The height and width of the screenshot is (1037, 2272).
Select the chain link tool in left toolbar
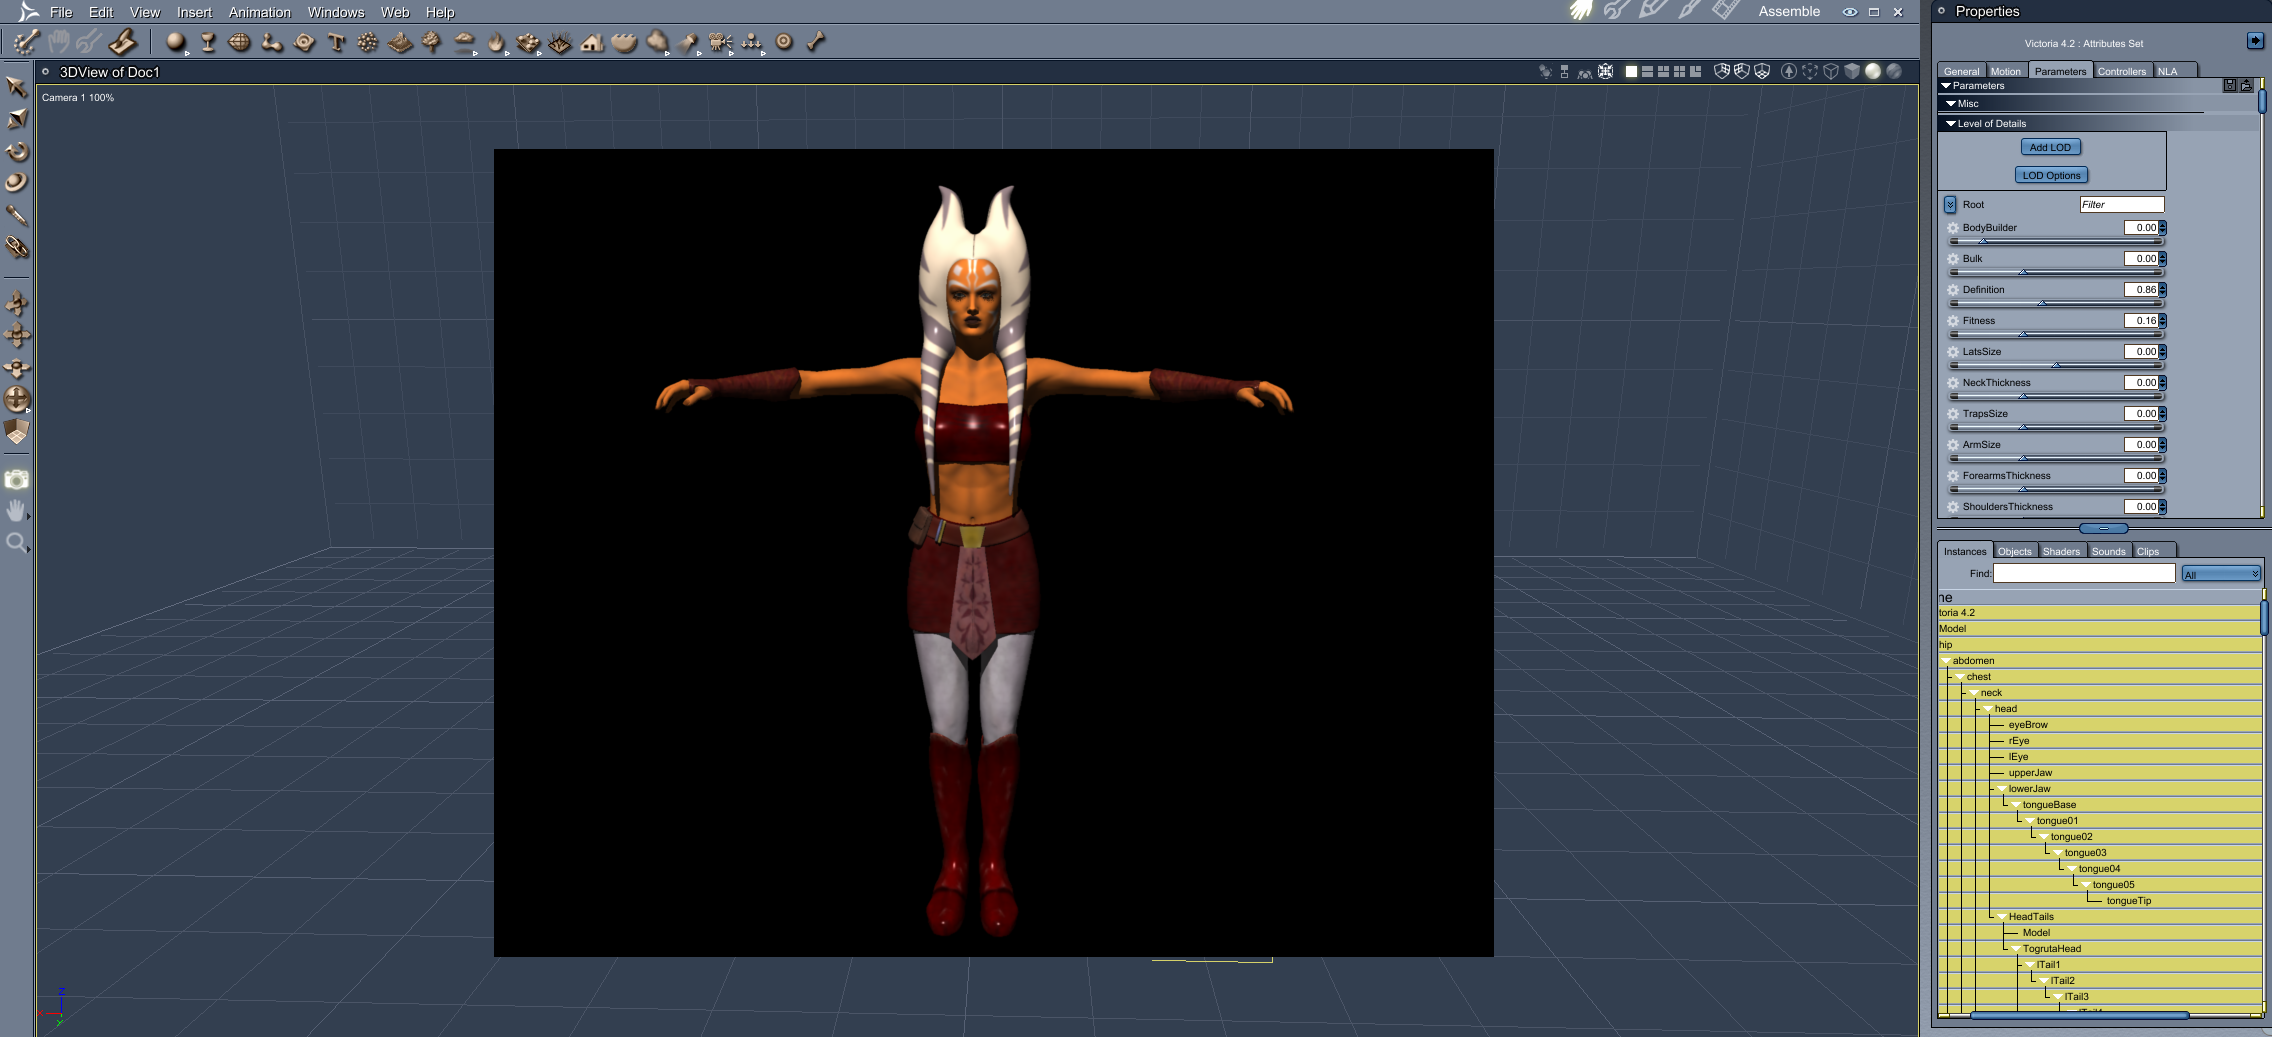tap(16, 247)
